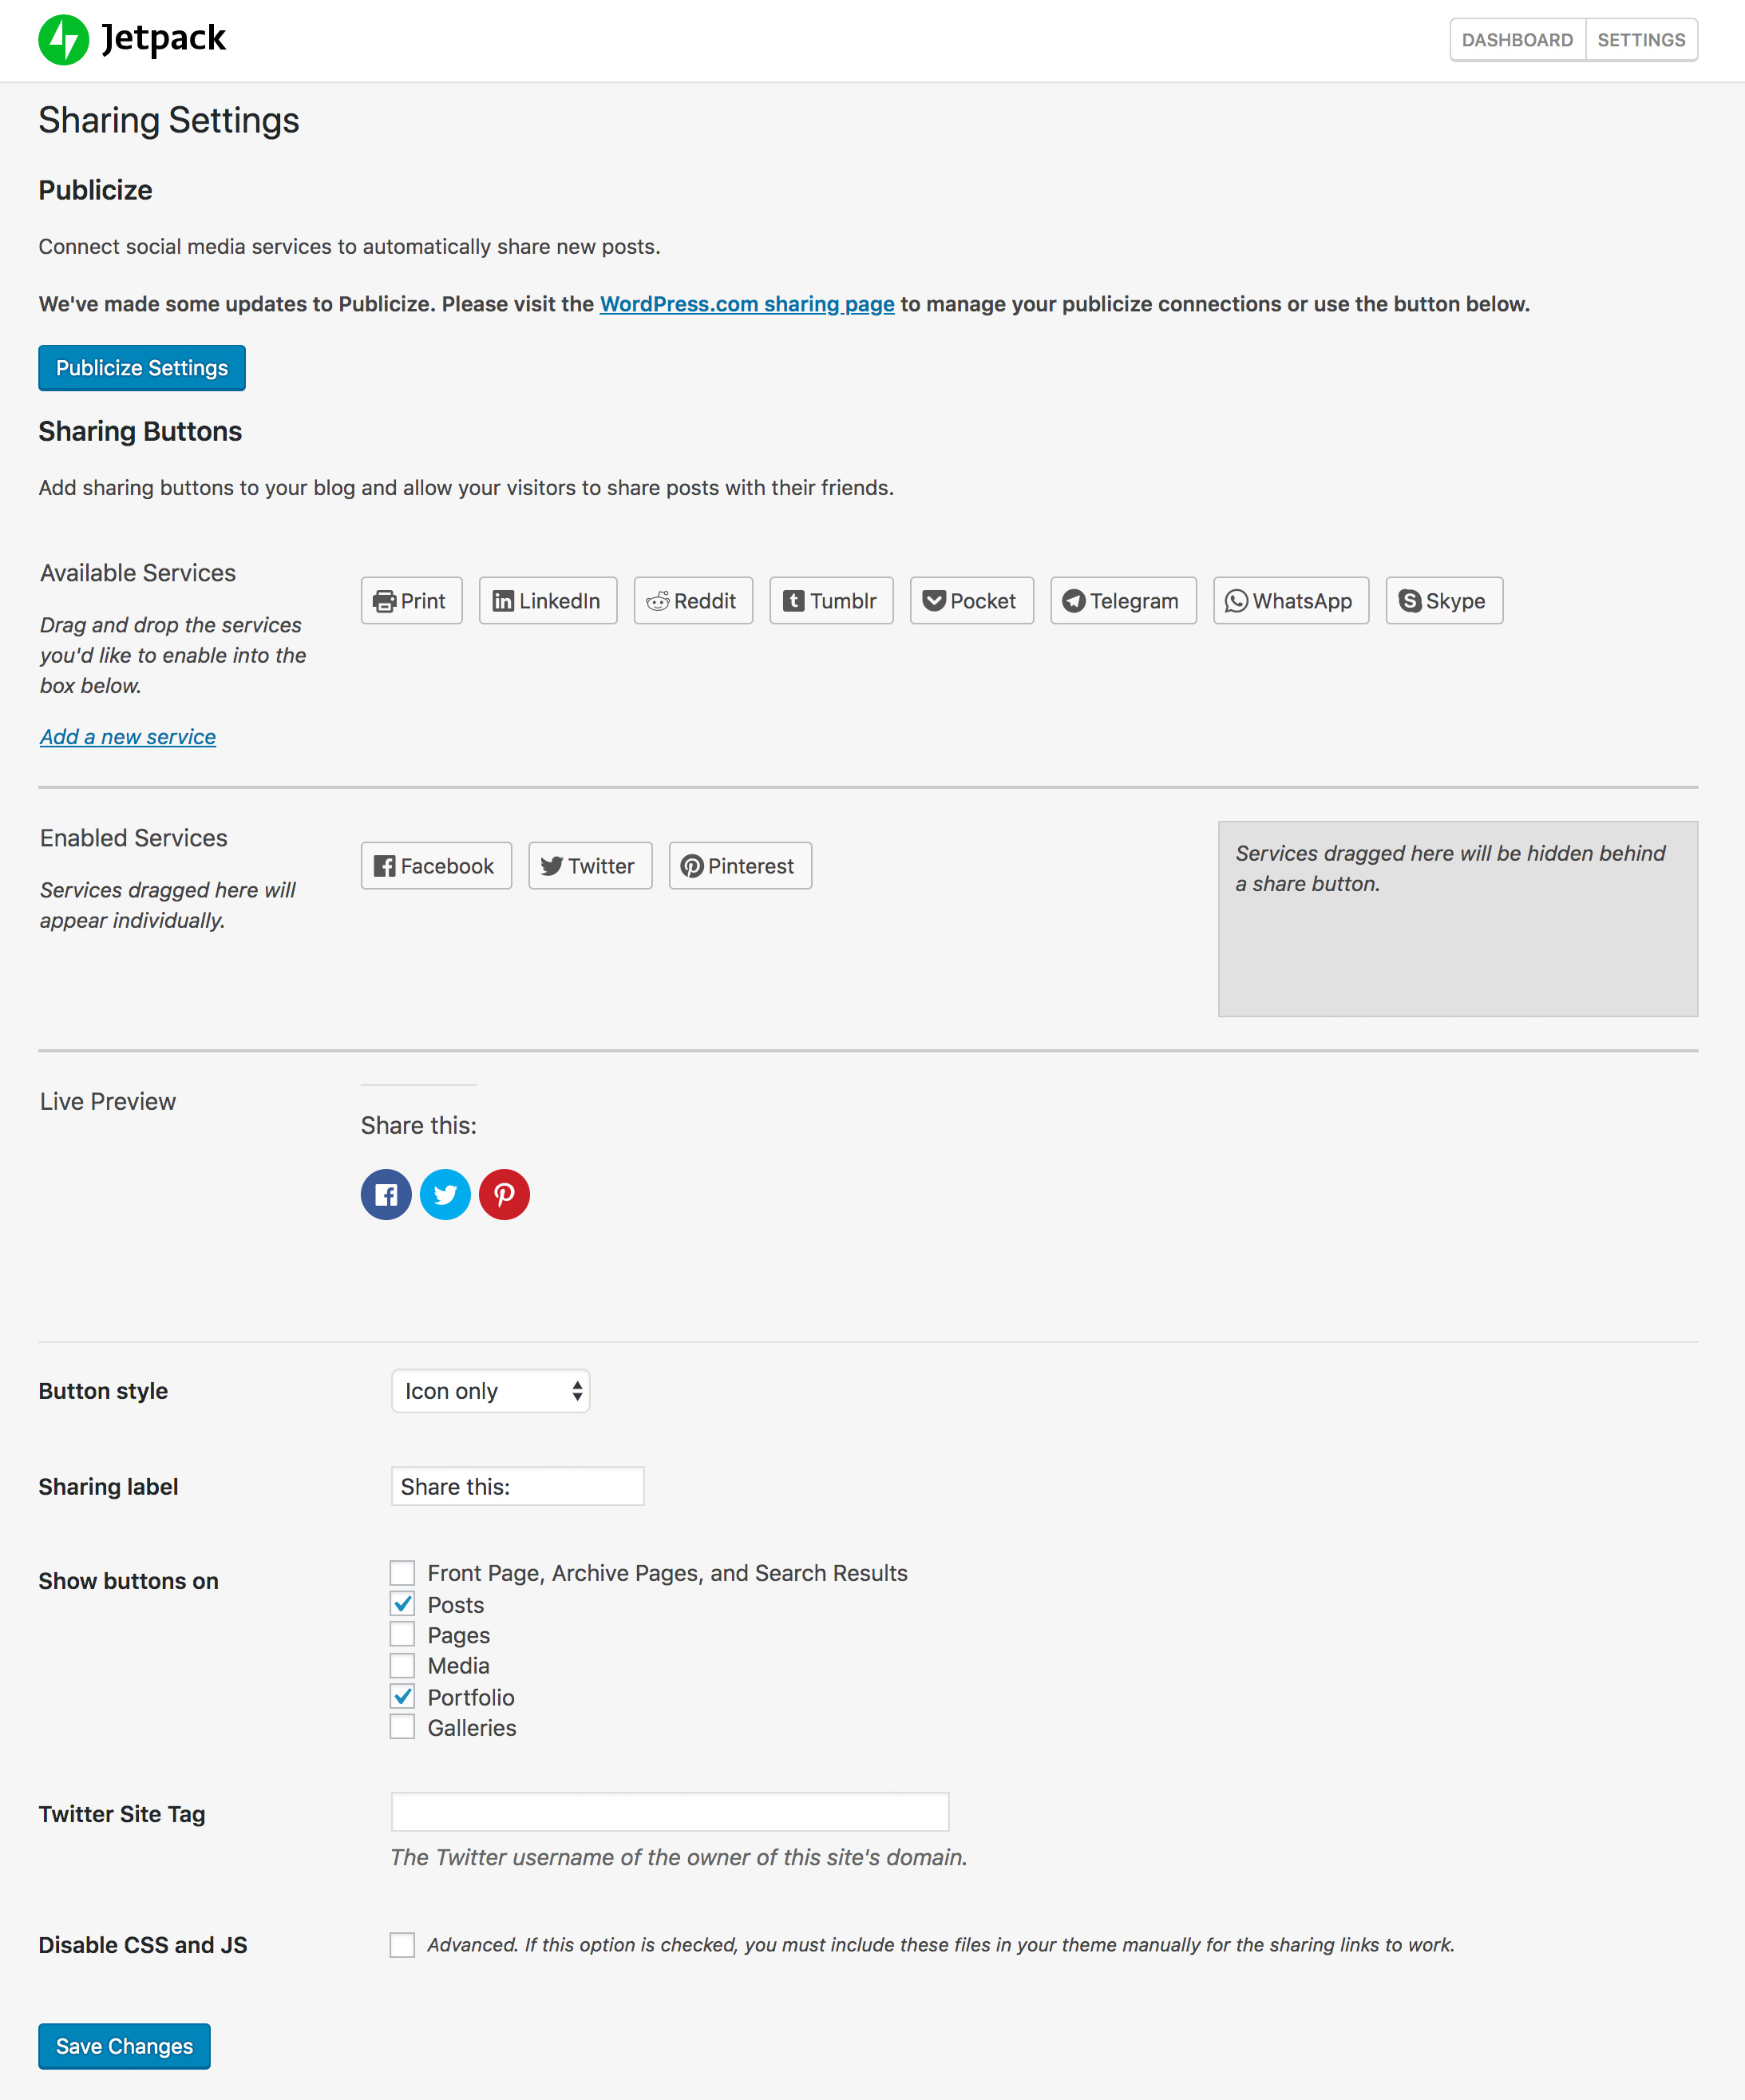Click the Publicize Settings button
Viewport: 1745px width, 2100px height.
(142, 368)
